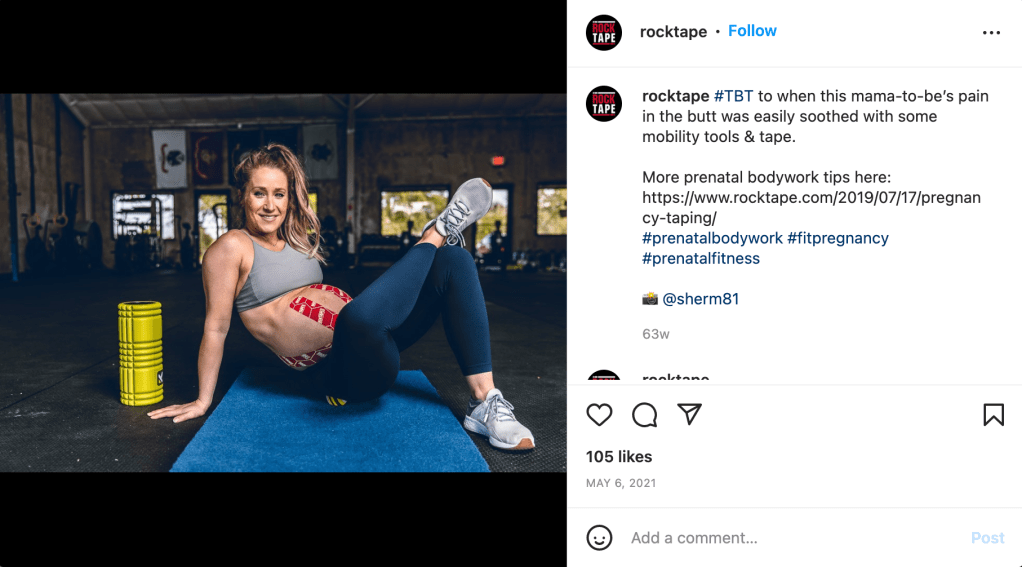
Task: Open the #prenatalfitness hashtag
Action: (x=701, y=258)
